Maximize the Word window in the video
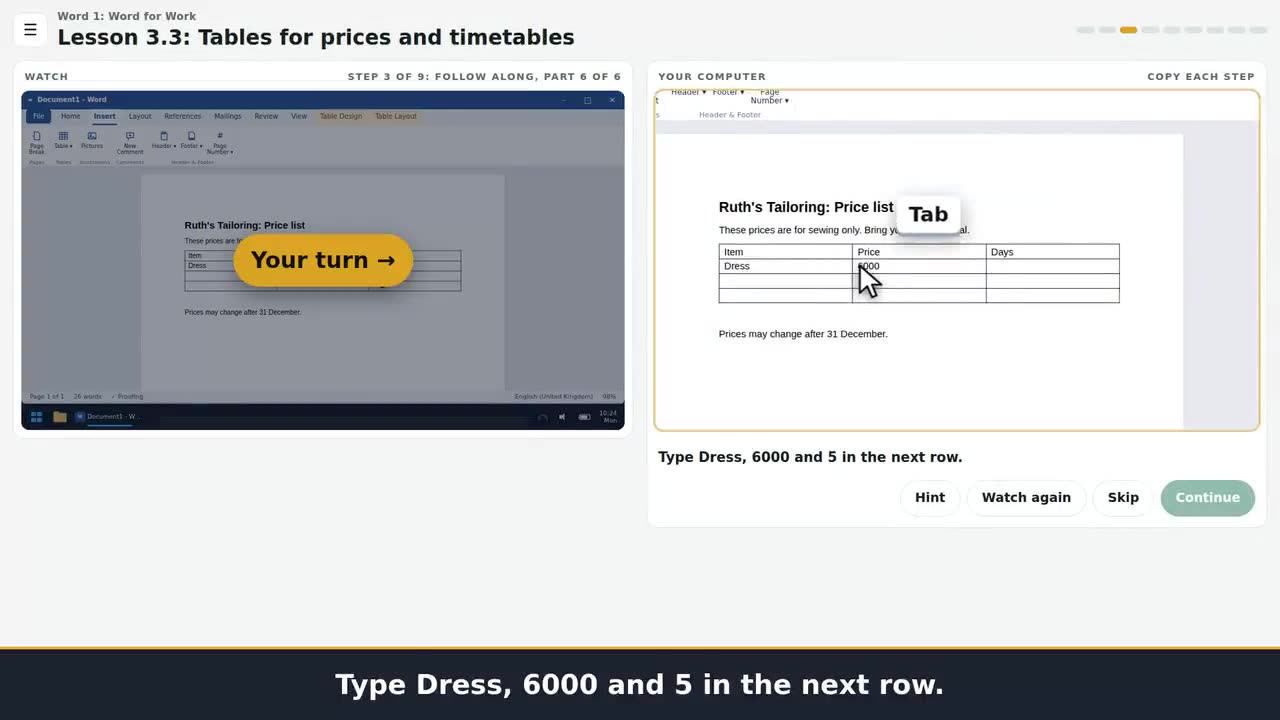The image size is (1280, 720). tap(587, 100)
